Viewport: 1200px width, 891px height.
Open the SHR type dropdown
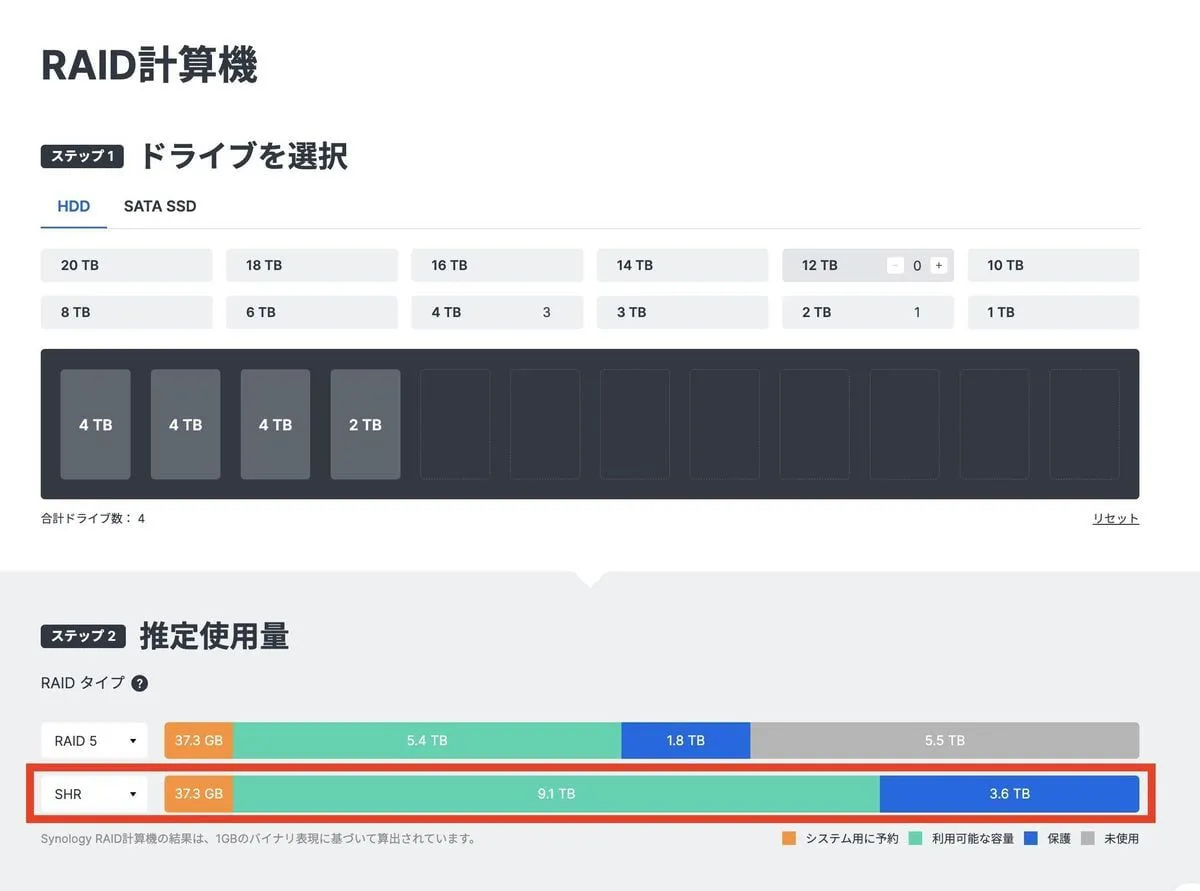point(95,794)
